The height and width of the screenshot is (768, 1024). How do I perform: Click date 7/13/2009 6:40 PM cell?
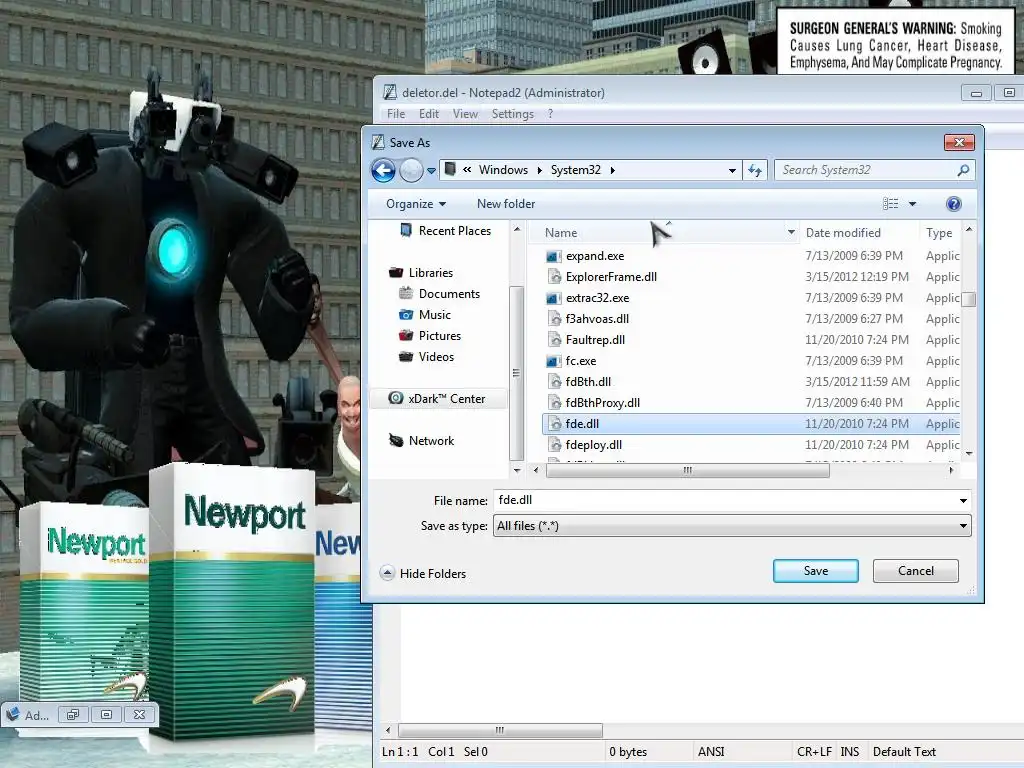[x=854, y=403]
